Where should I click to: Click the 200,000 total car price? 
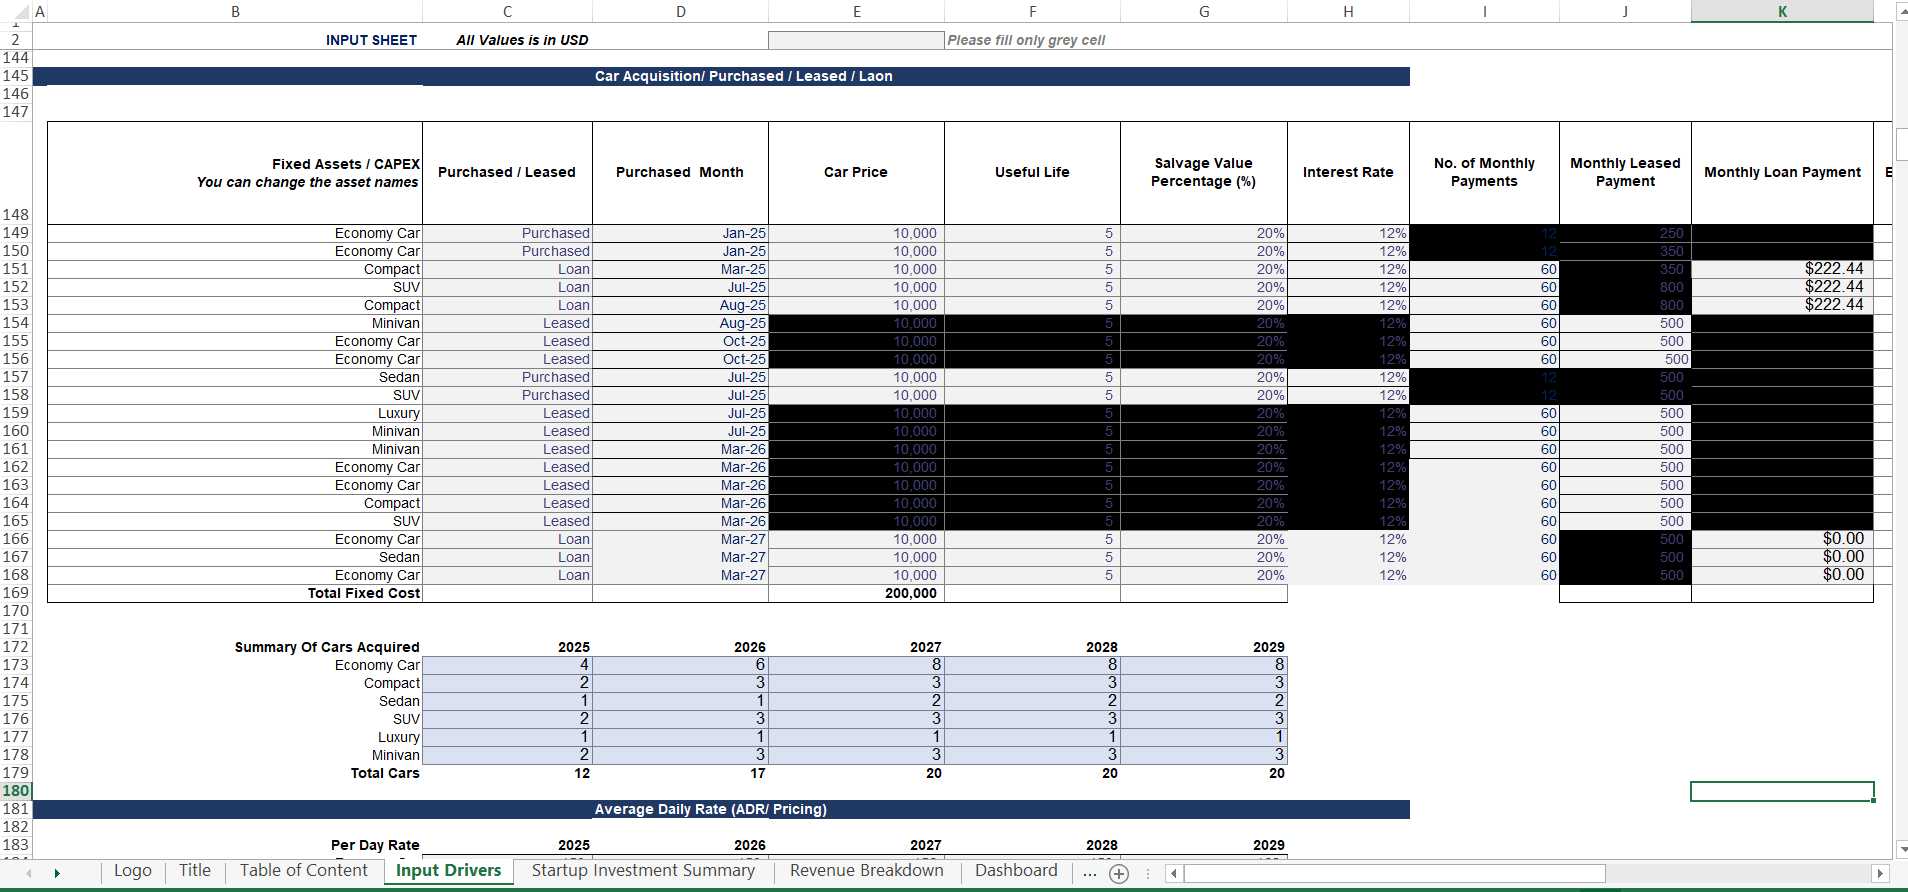click(x=856, y=593)
